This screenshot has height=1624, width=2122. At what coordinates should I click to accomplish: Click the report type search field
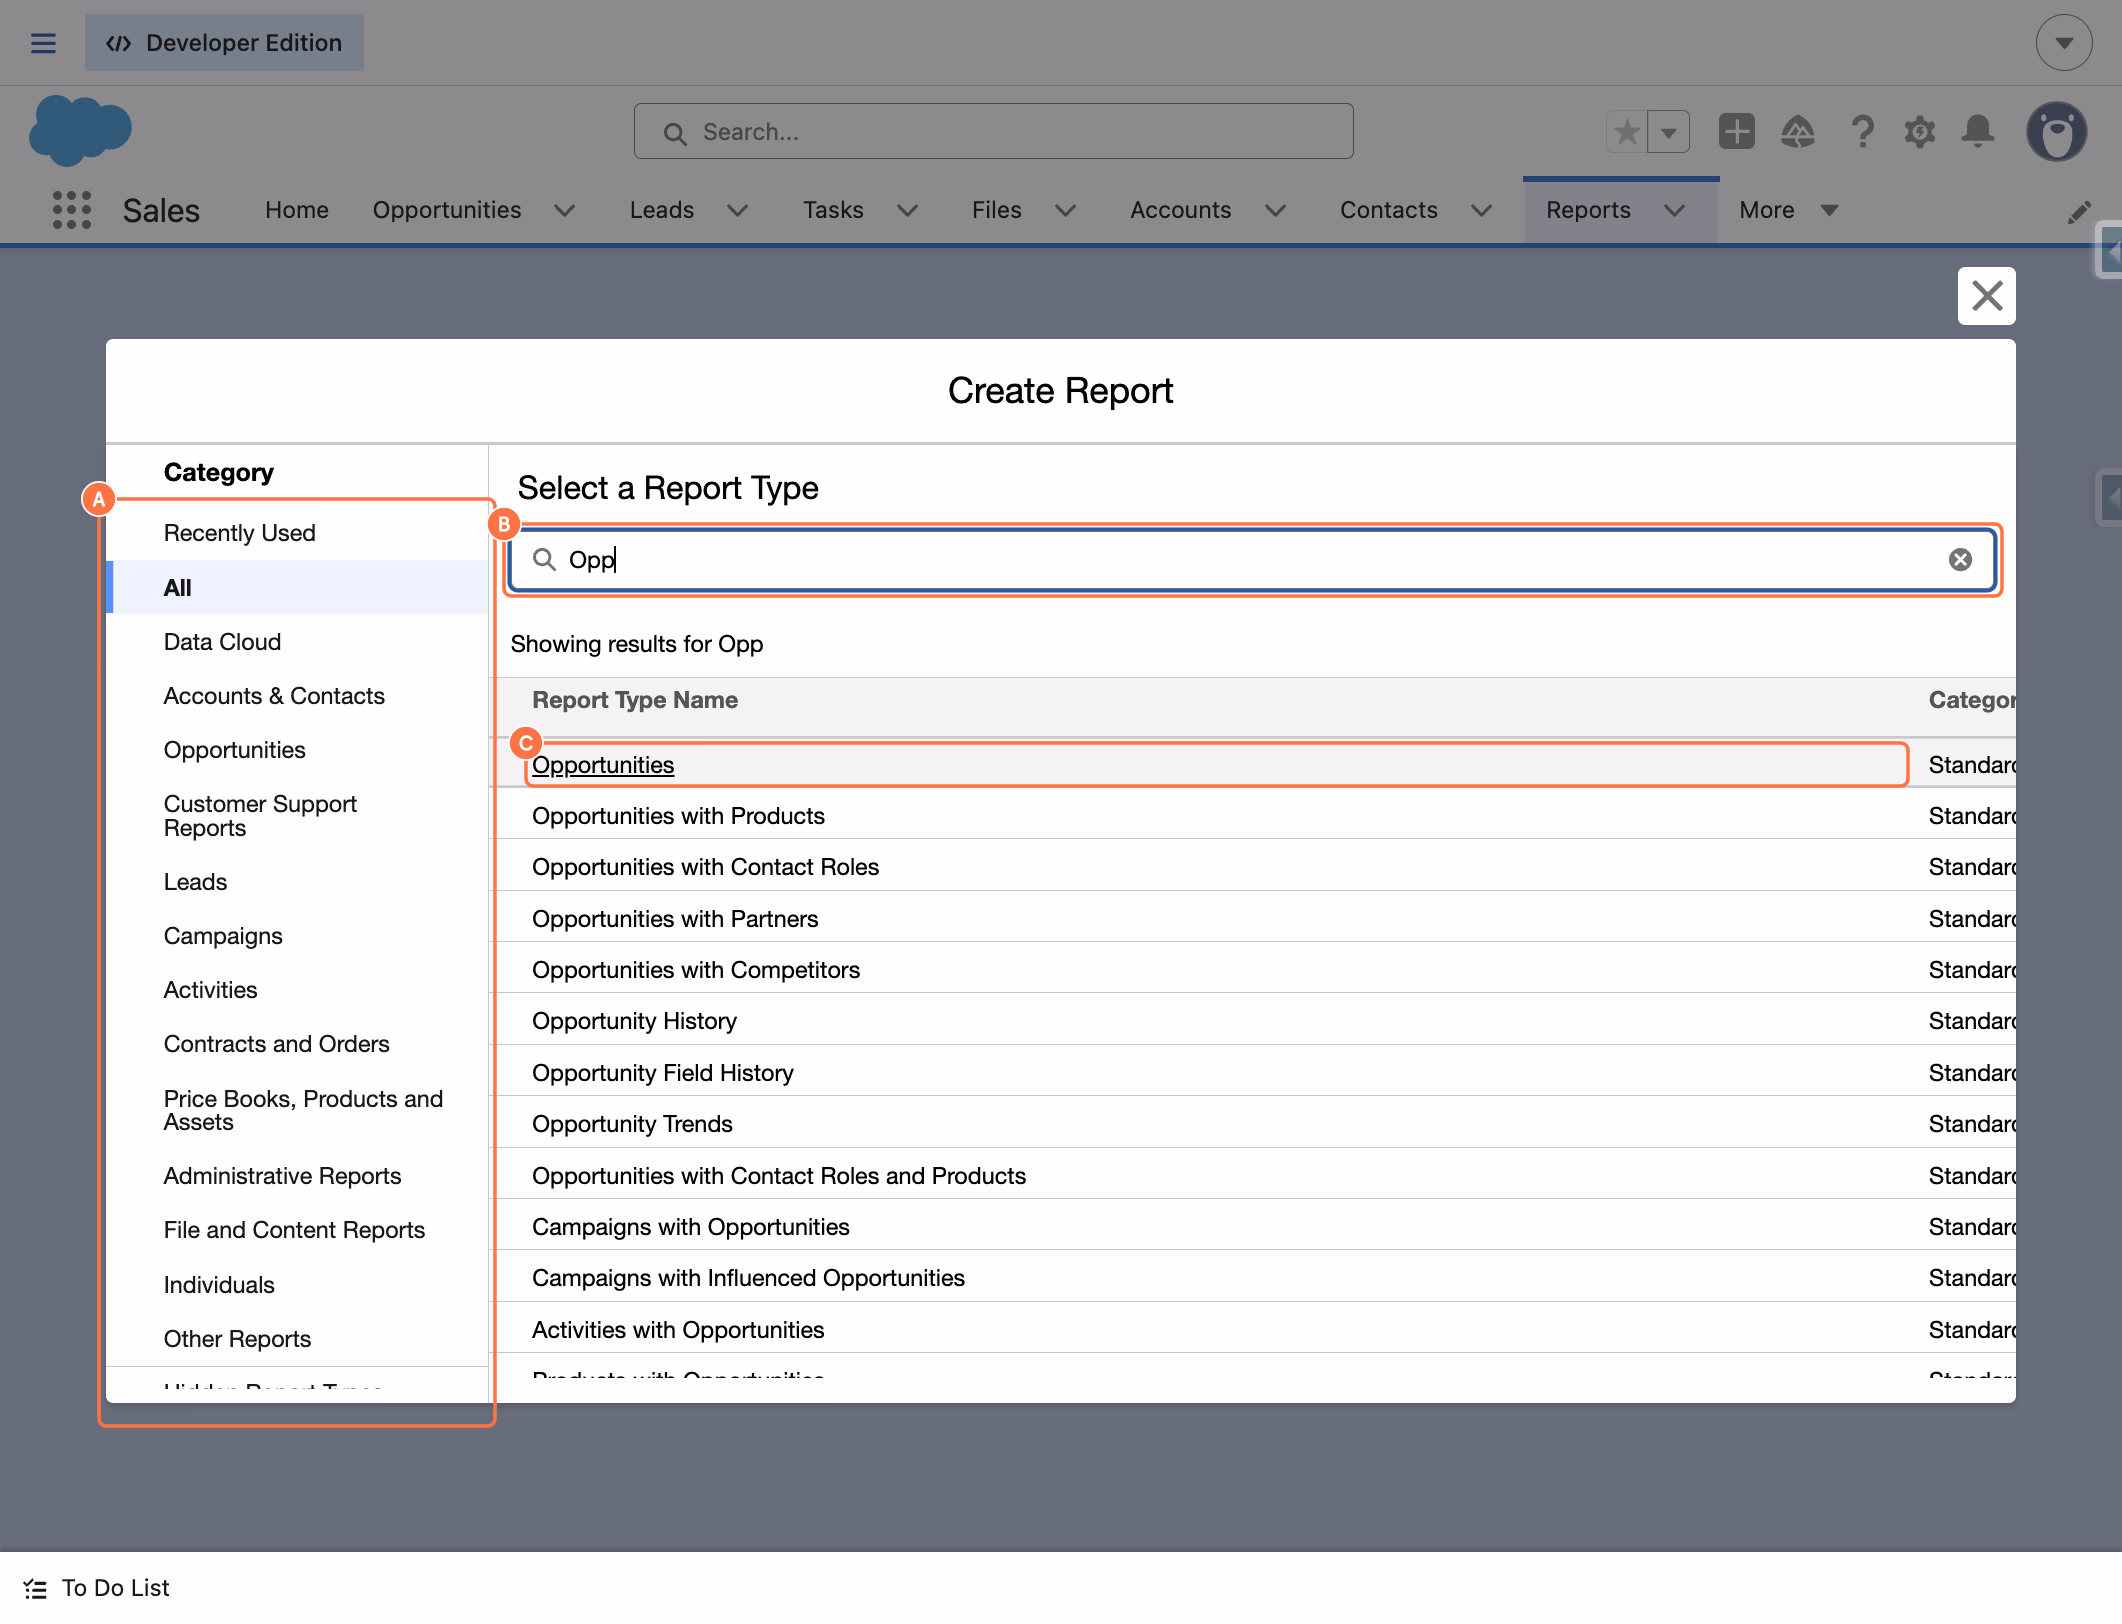(1252, 560)
